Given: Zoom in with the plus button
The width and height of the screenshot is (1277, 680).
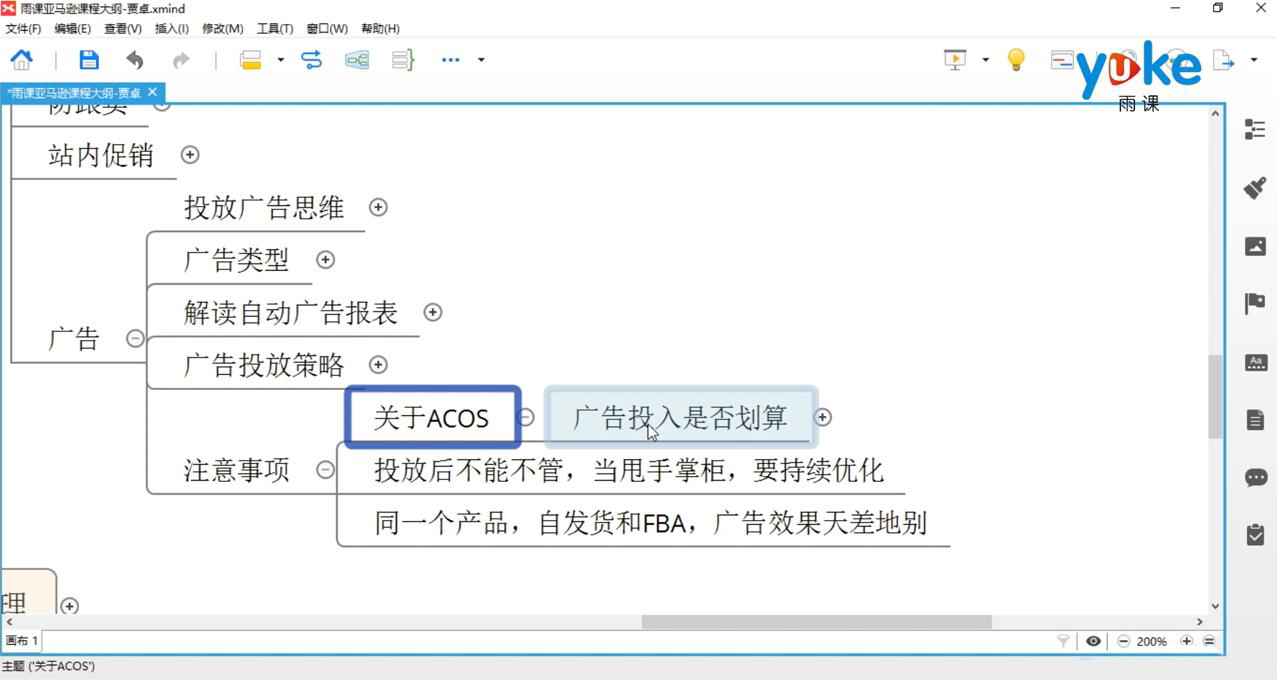Looking at the screenshot, I should tap(1186, 641).
